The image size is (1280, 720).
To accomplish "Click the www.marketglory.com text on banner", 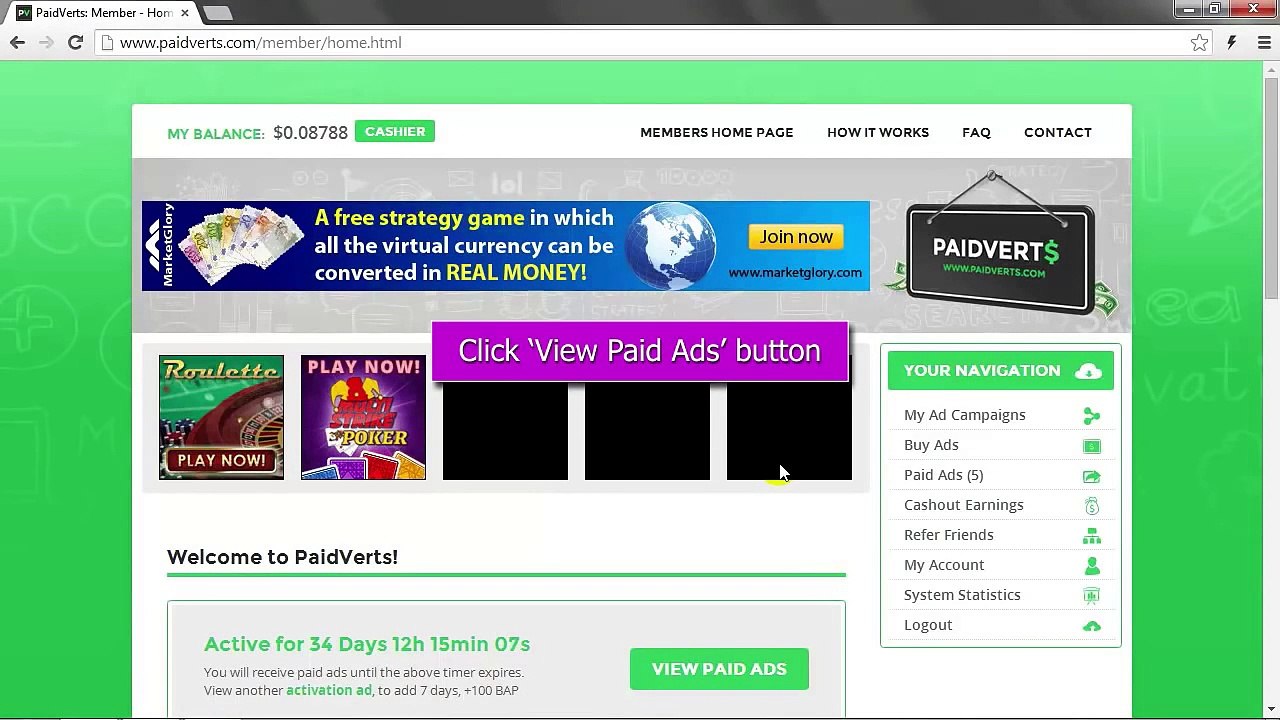I will 795,272.
